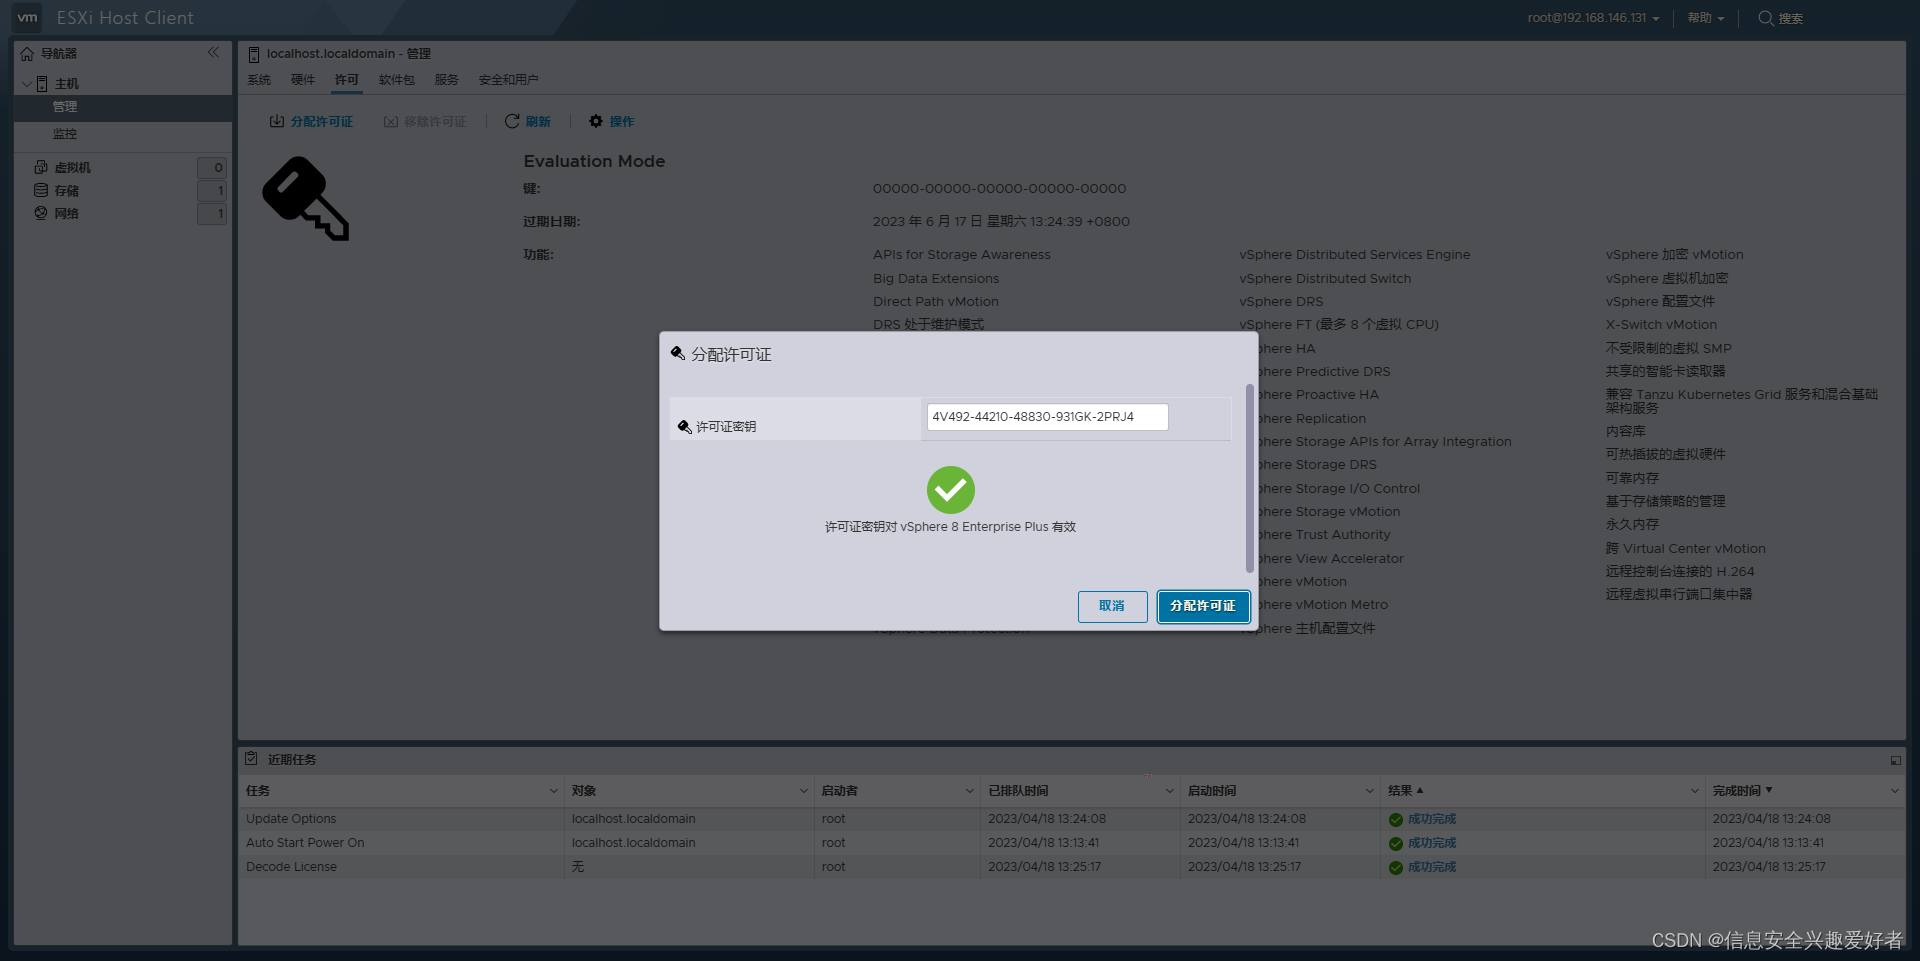Open the 结果 column dropdown

[1694, 791]
